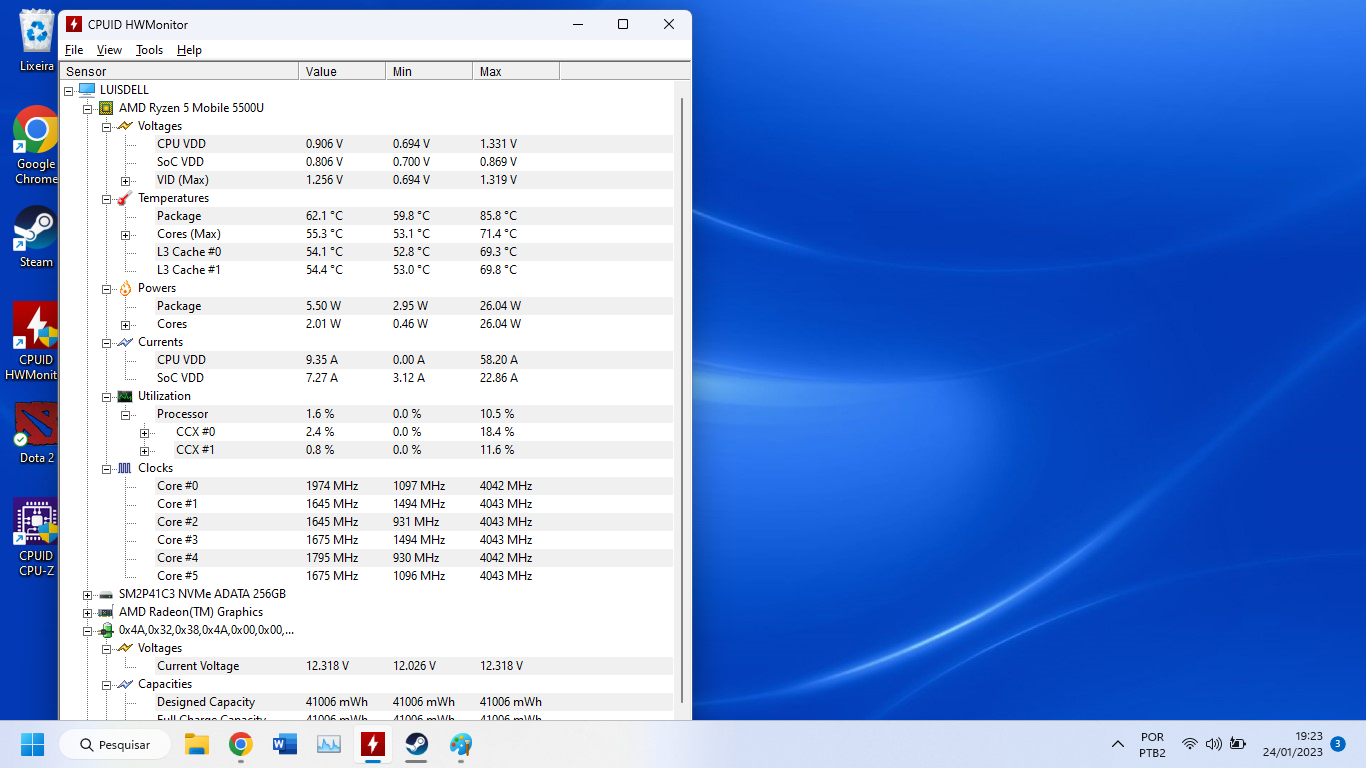1366x768 pixels.
Task: Select HWMonitor taskbar icon
Action: click(x=373, y=745)
